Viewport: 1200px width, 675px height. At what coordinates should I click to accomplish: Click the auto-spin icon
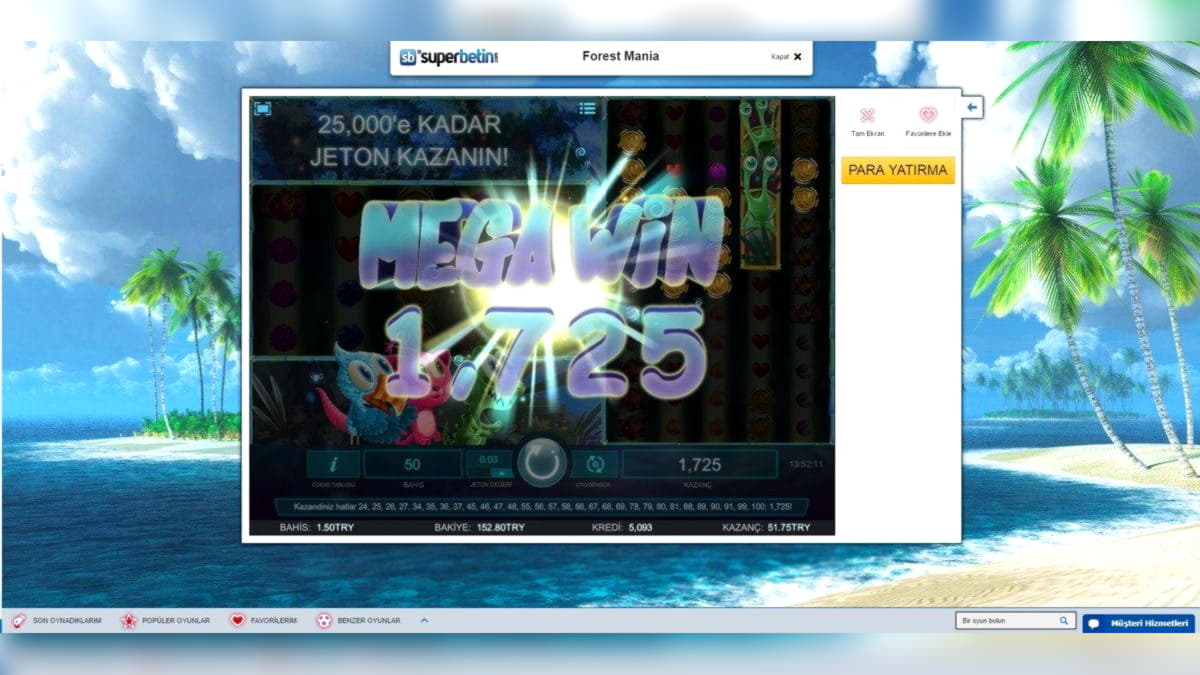[x=595, y=464]
